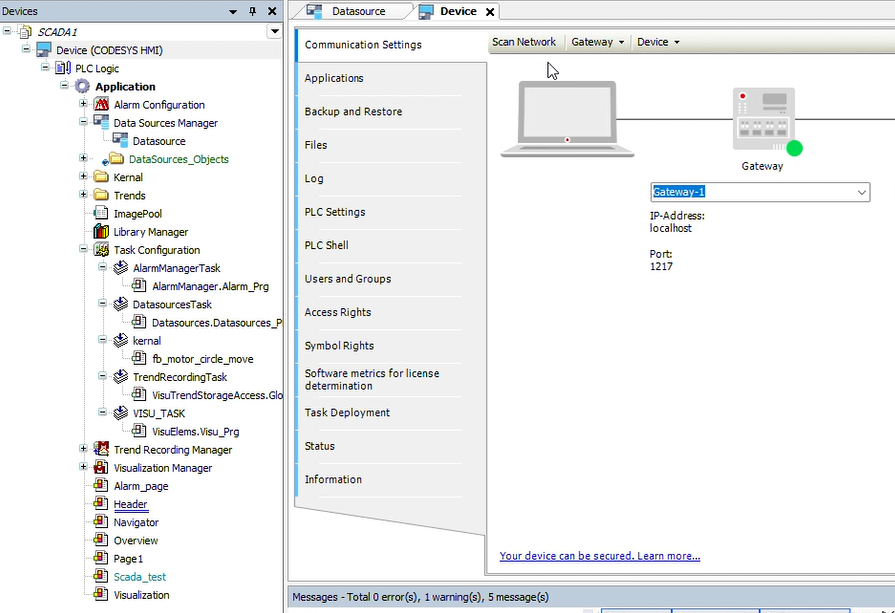Click the Alarm Configuration icon in the tree
895x613 pixels.
[101, 104]
